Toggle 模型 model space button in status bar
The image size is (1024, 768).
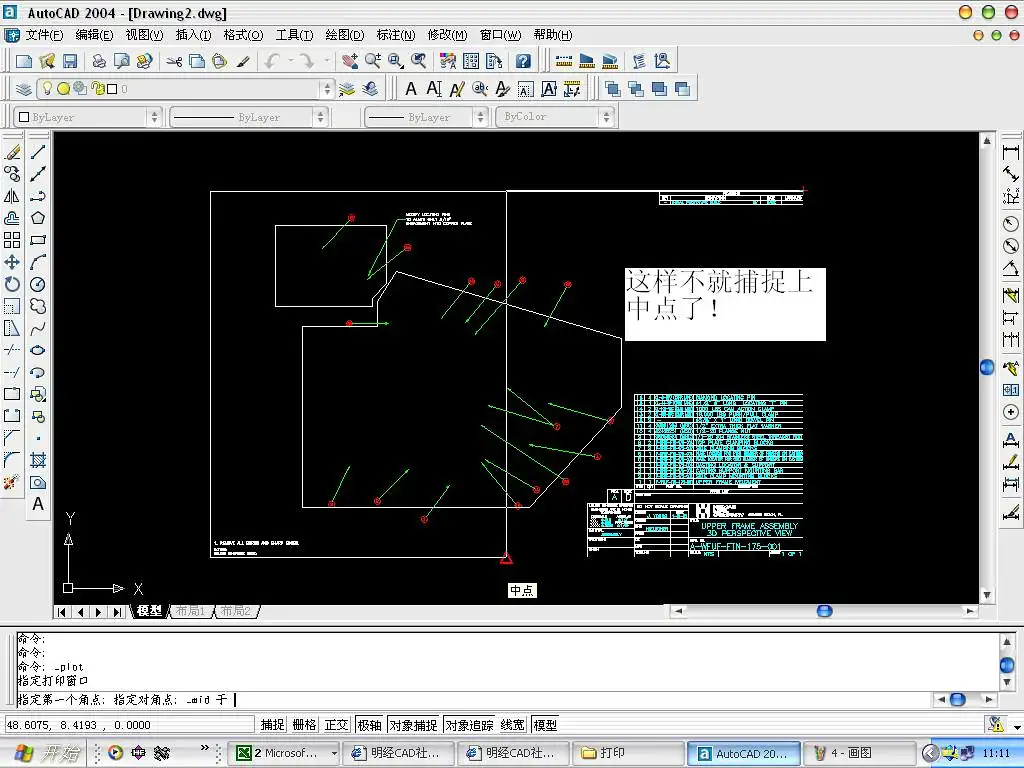545,725
